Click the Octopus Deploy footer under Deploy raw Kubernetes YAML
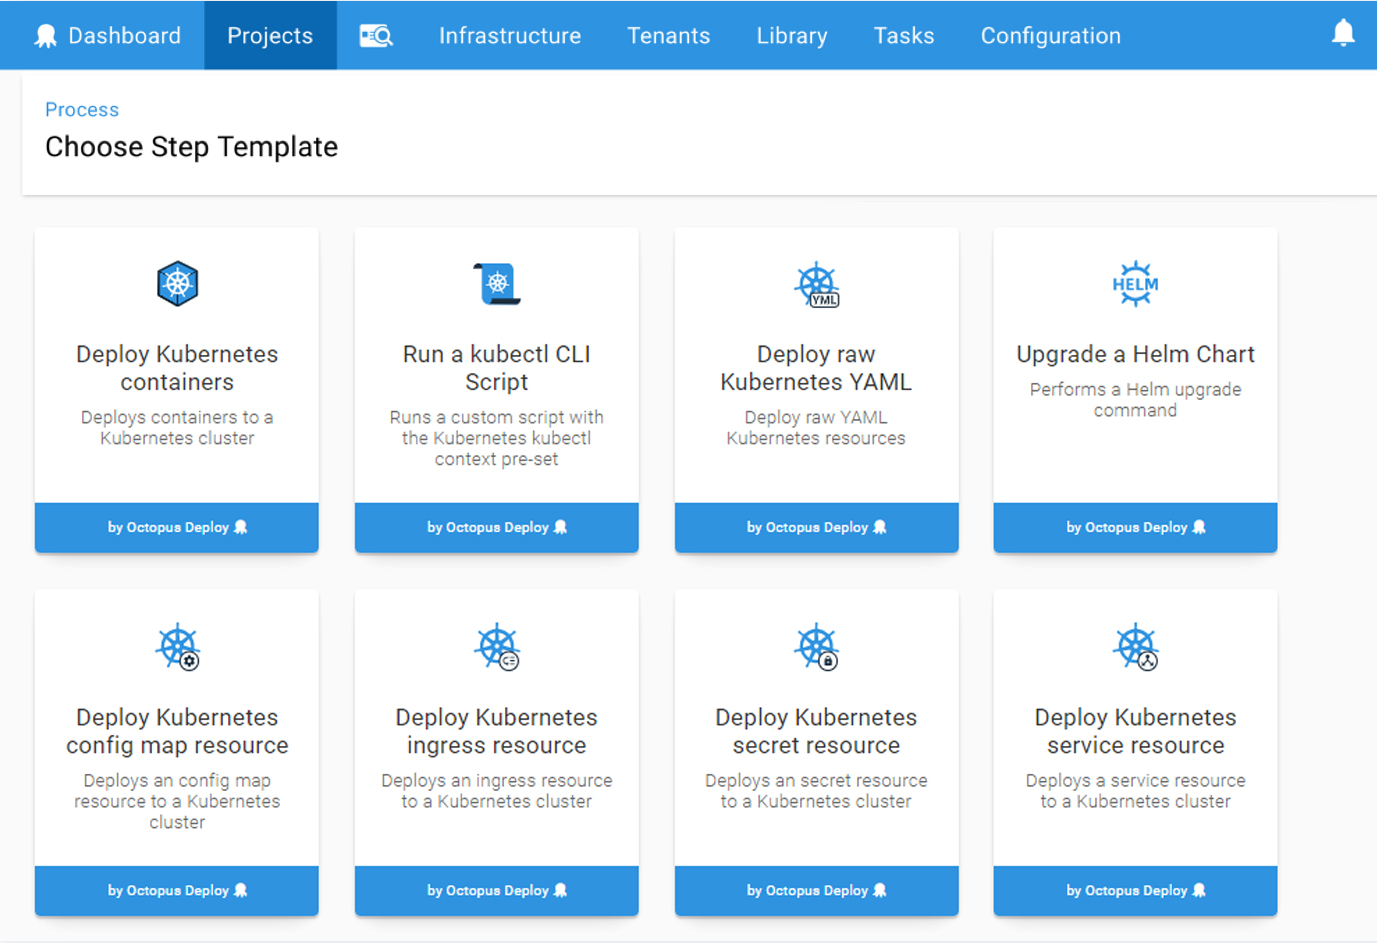The image size is (1377, 943). click(x=816, y=527)
